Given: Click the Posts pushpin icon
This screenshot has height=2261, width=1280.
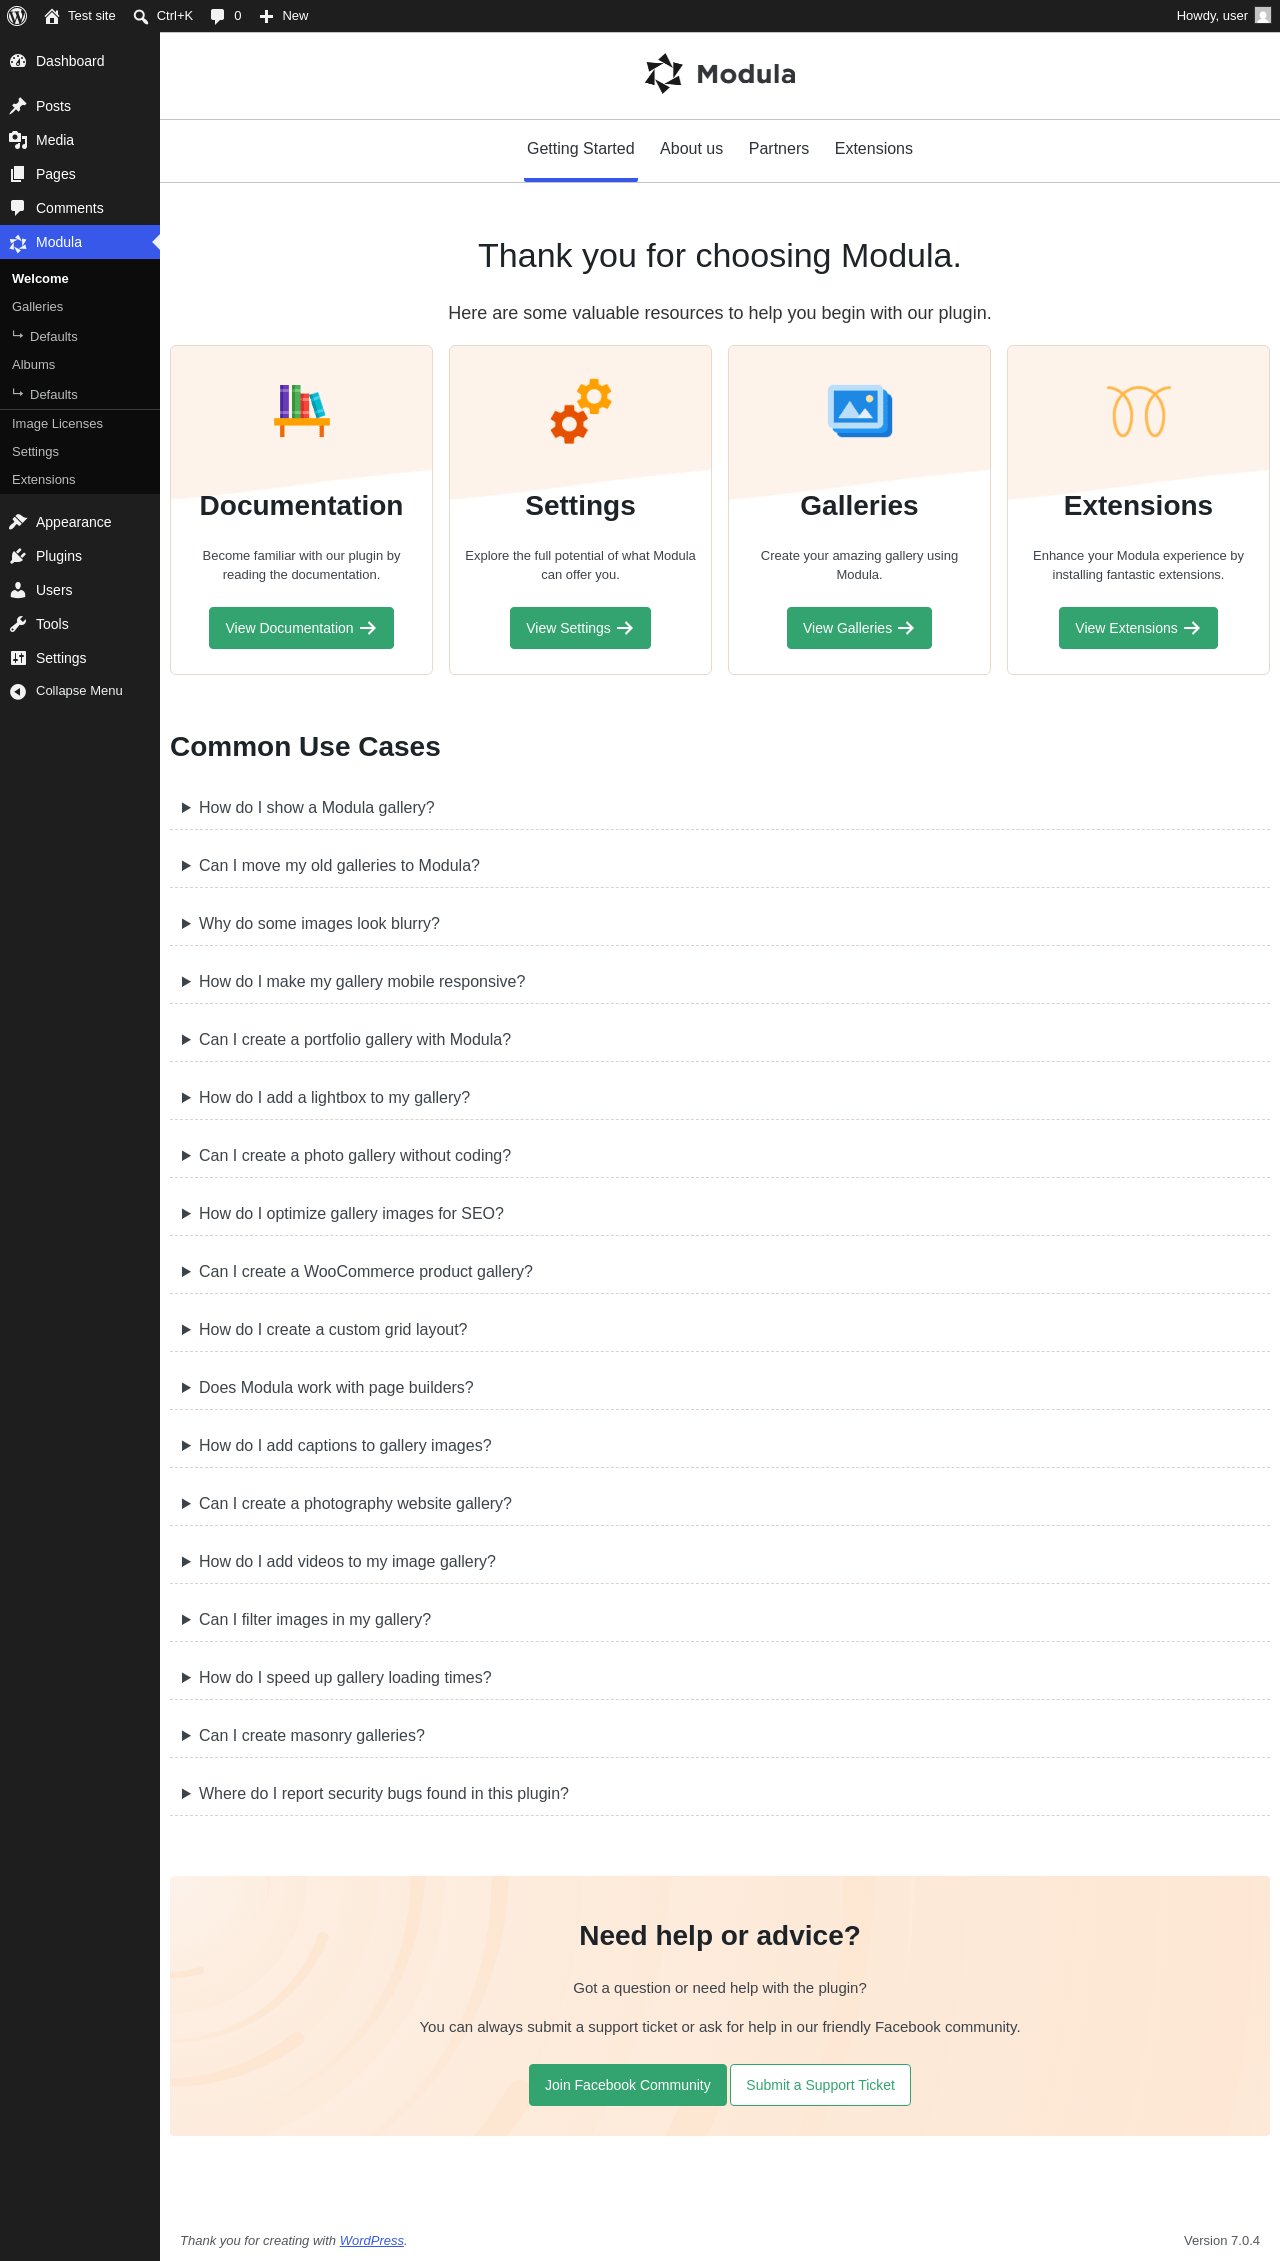Looking at the screenshot, I should tap(18, 106).
